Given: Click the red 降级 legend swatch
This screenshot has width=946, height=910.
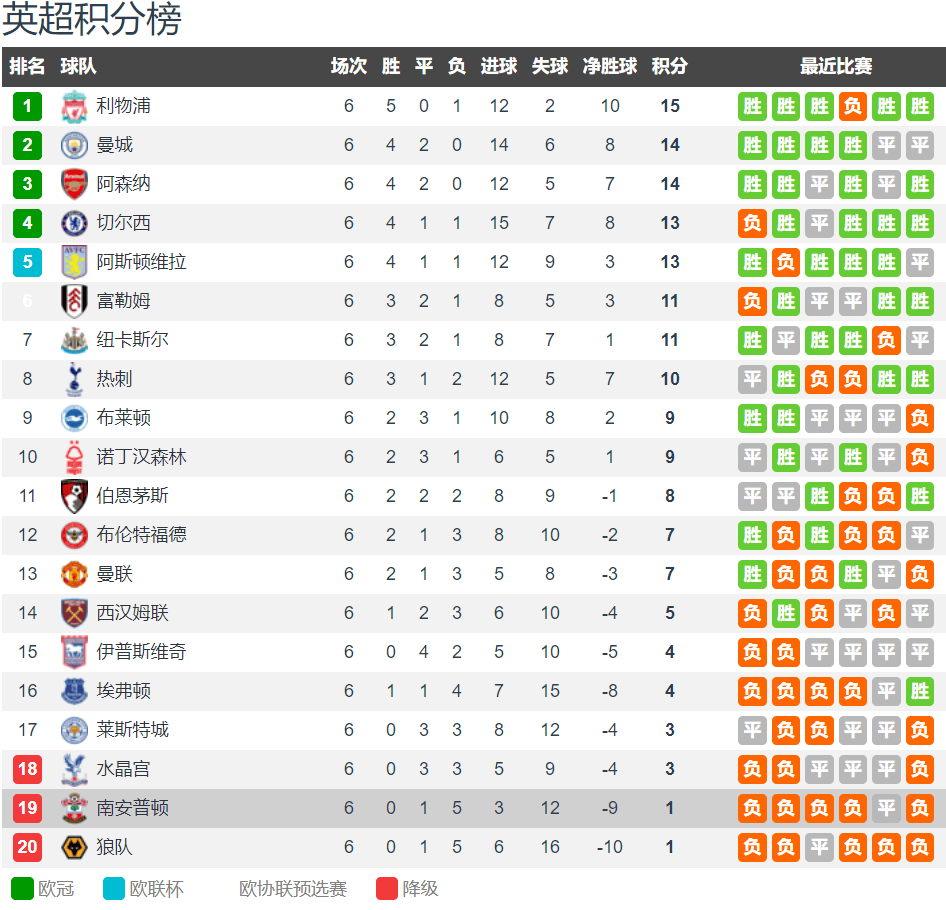Looking at the screenshot, I should pos(387,888).
